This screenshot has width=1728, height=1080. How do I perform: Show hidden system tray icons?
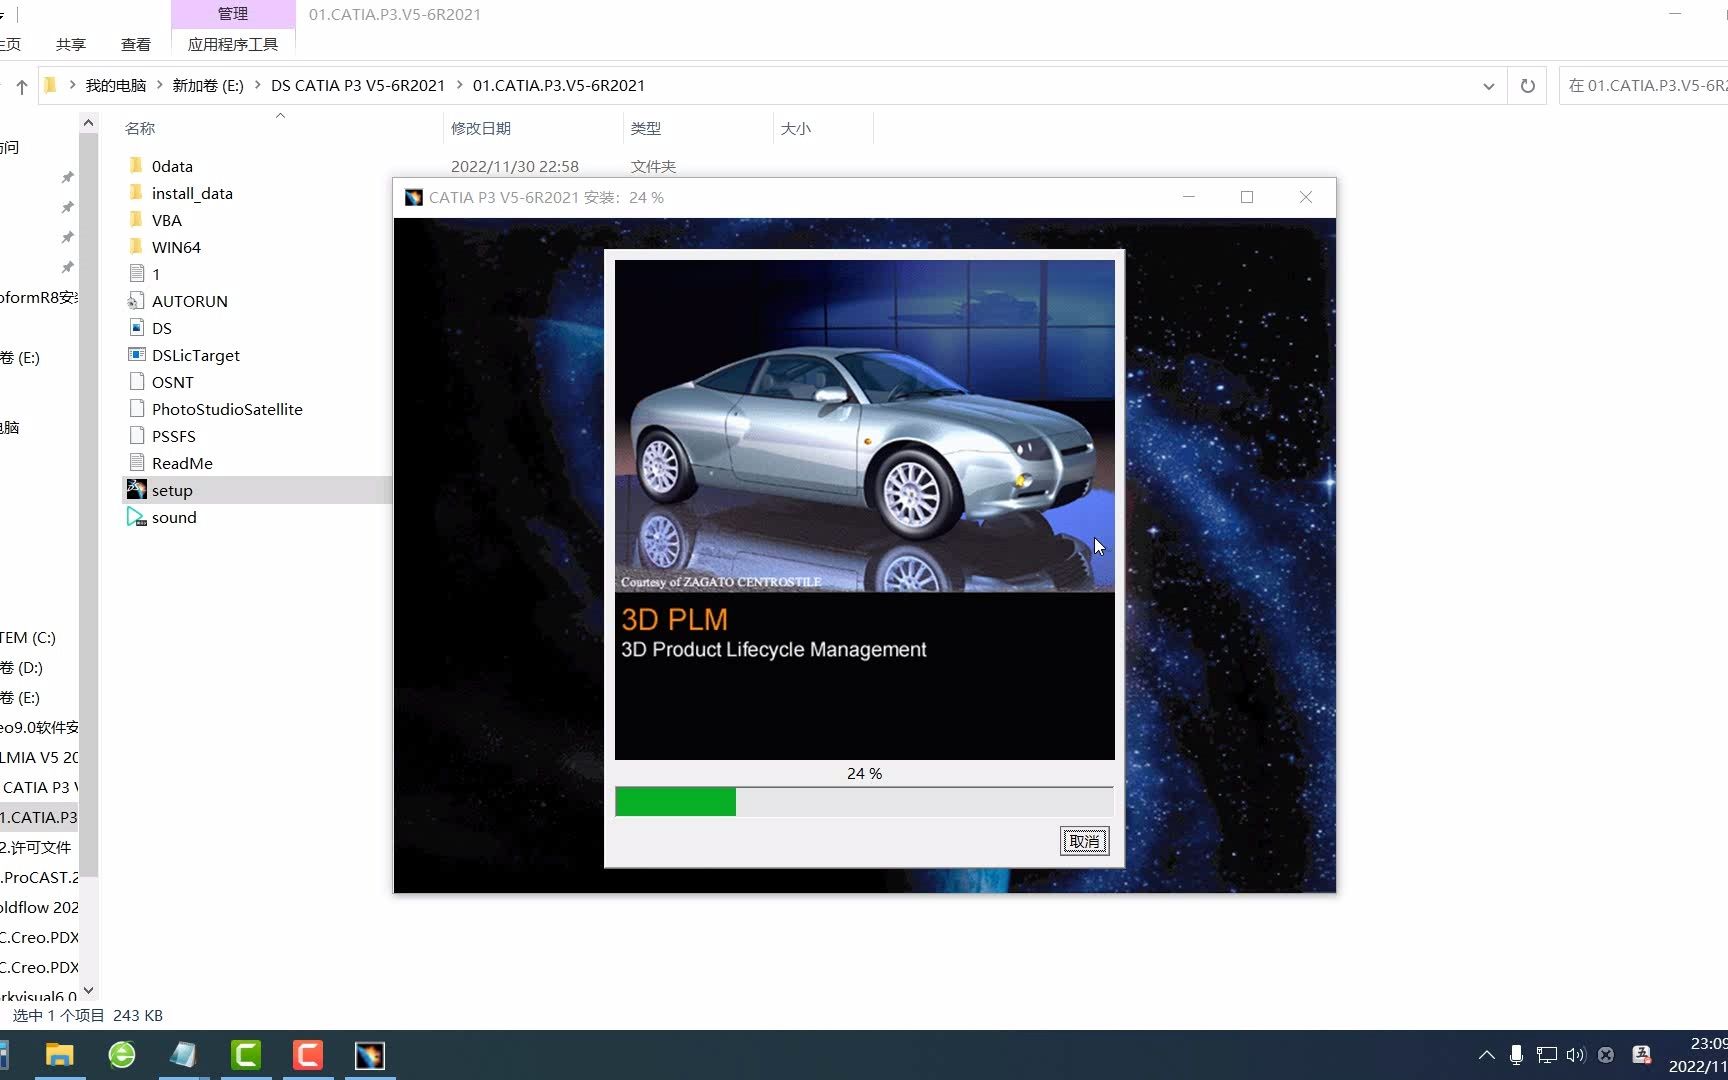pyautogui.click(x=1487, y=1055)
